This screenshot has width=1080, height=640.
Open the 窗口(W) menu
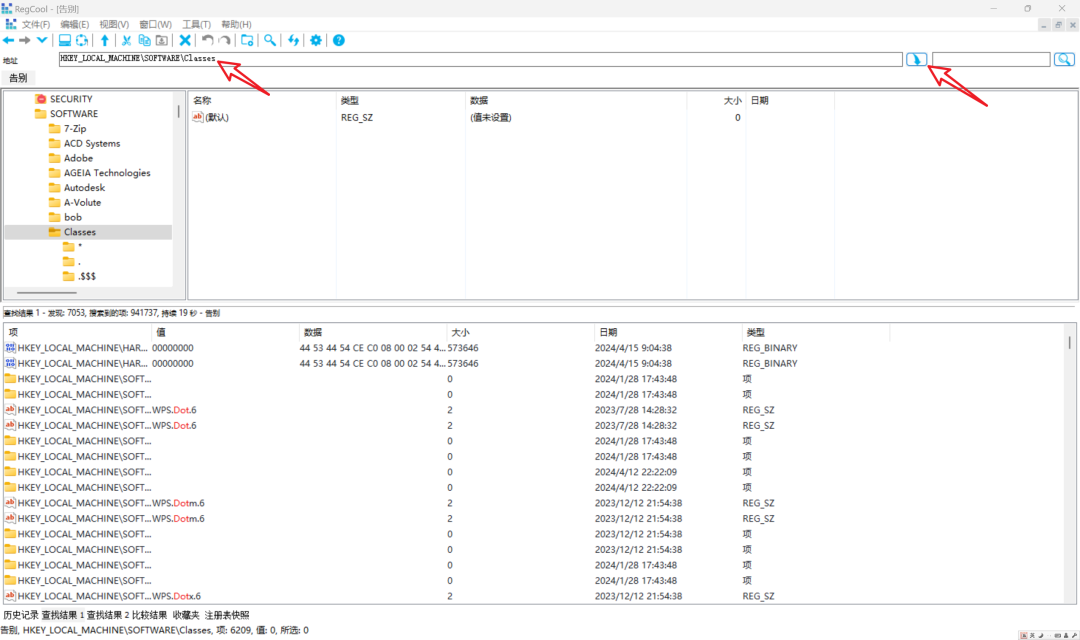click(x=155, y=24)
